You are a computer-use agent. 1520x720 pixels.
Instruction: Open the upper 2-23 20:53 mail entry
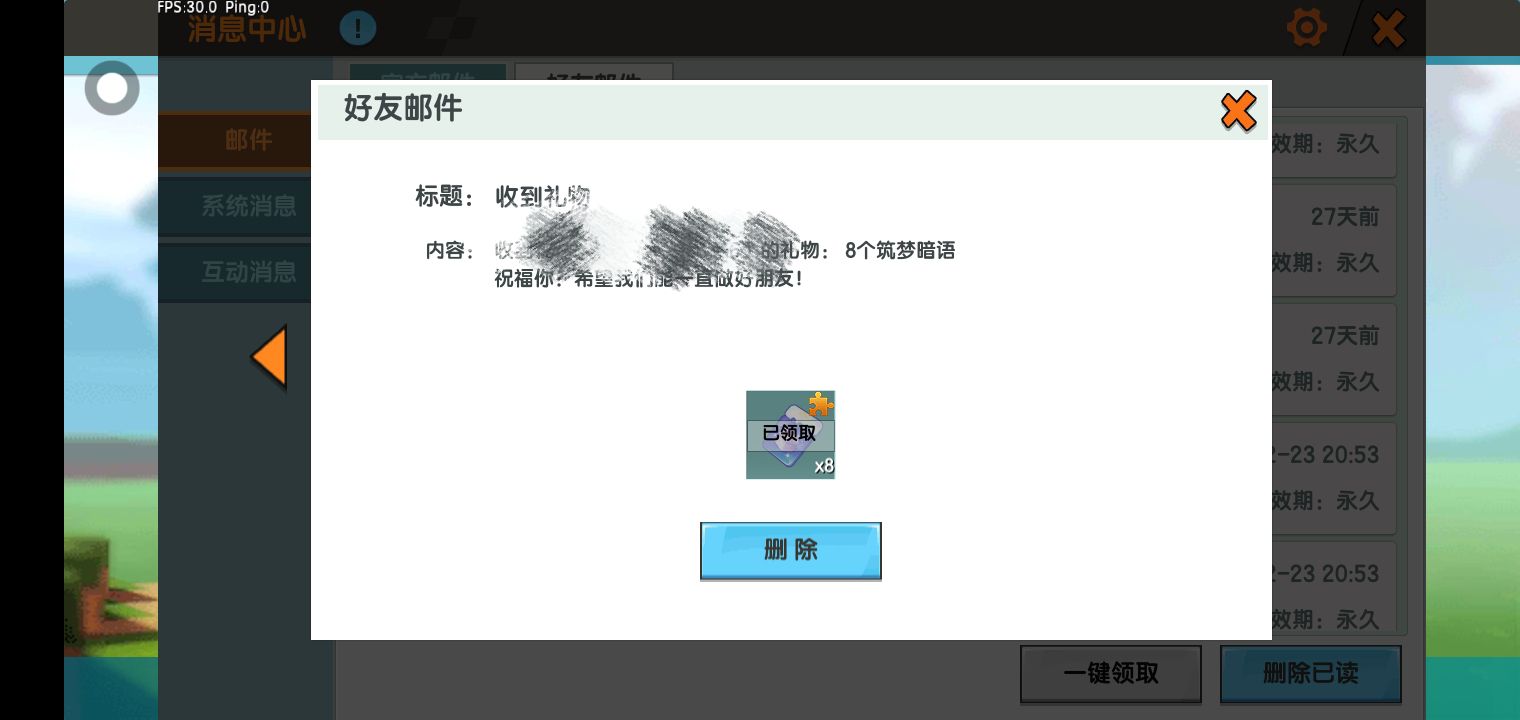click(1334, 477)
